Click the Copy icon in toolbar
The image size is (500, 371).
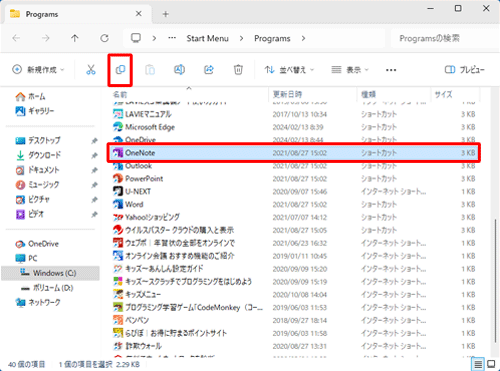120,70
